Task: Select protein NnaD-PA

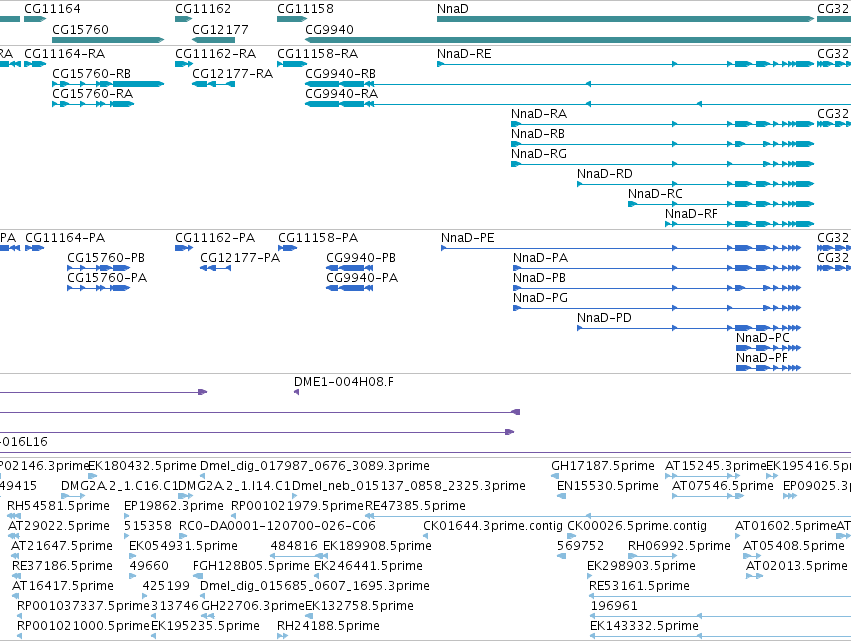Action: click(541, 258)
